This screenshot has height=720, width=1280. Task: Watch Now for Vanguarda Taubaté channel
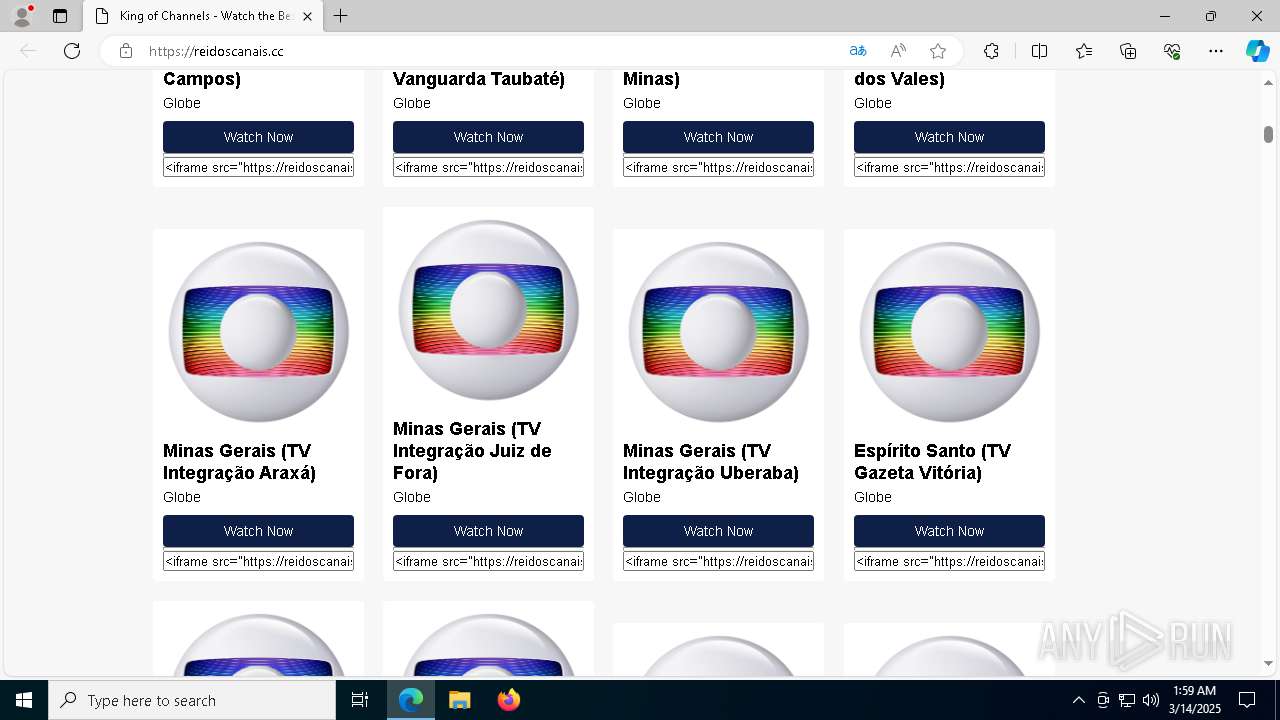pos(488,137)
